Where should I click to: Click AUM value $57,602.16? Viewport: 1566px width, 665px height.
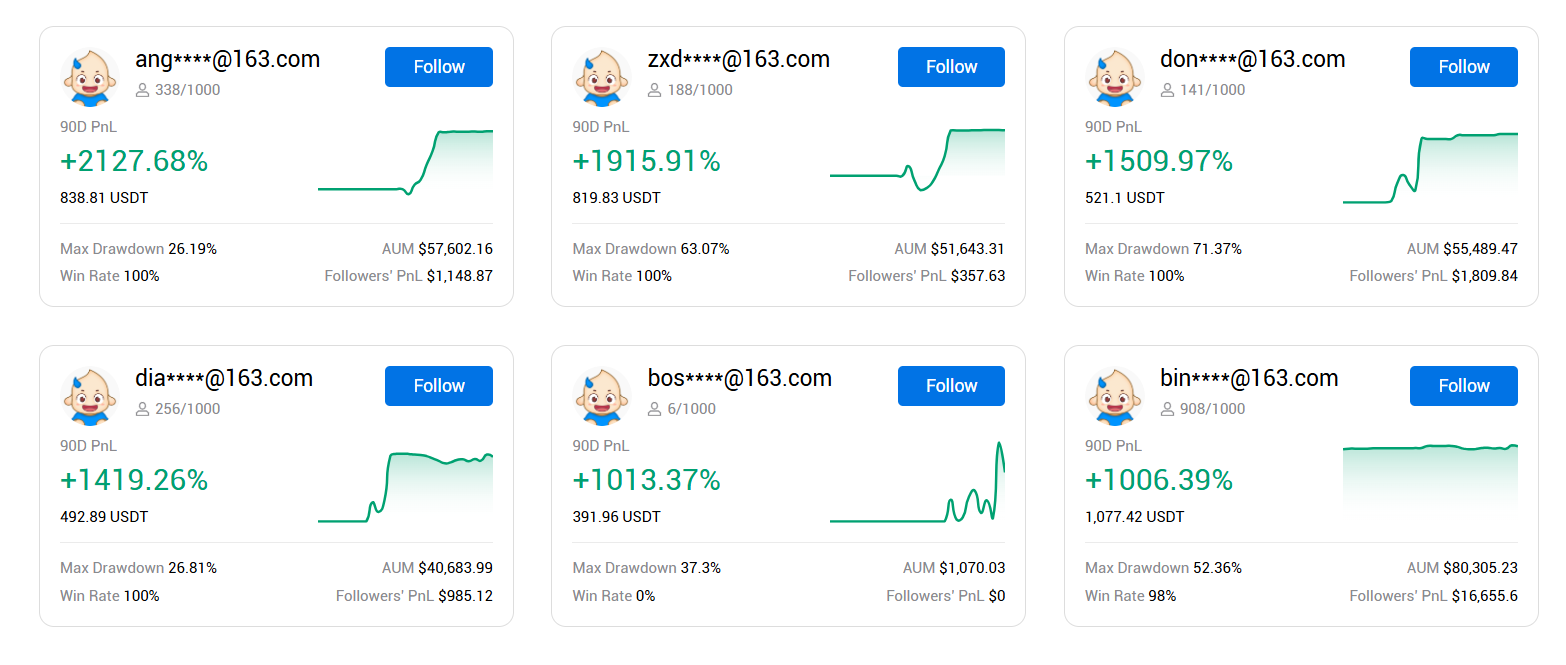click(x=455, y=249)
